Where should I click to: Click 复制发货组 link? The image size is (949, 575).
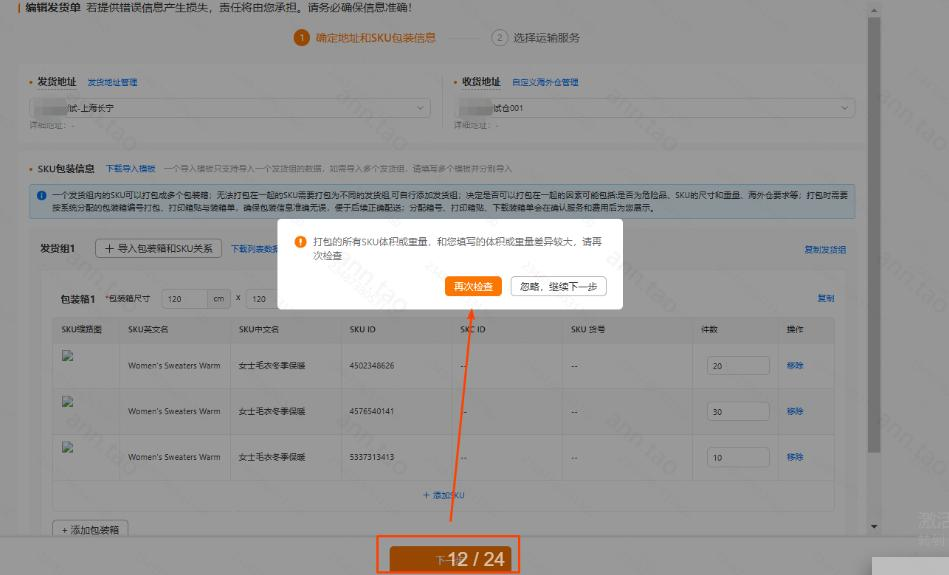pos(825,250)
